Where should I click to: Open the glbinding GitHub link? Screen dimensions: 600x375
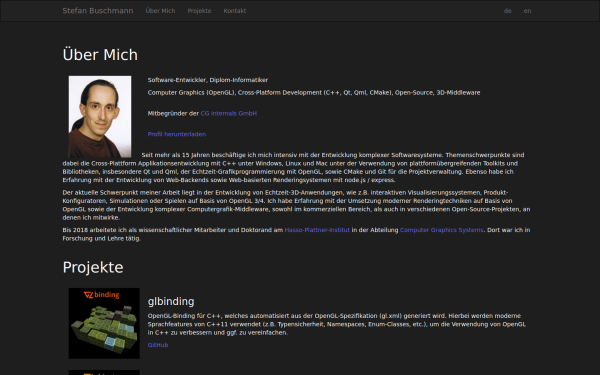click(158, 345)
